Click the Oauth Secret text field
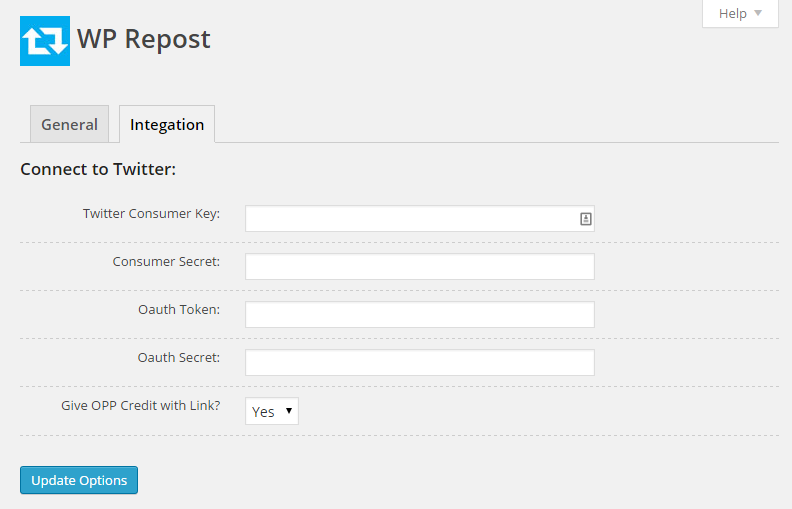 (x=420, y=363)
